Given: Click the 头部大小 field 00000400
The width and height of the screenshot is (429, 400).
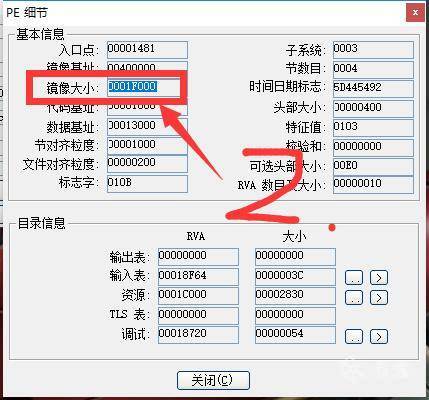Looking at the screenshot, I should click(373, 108).
